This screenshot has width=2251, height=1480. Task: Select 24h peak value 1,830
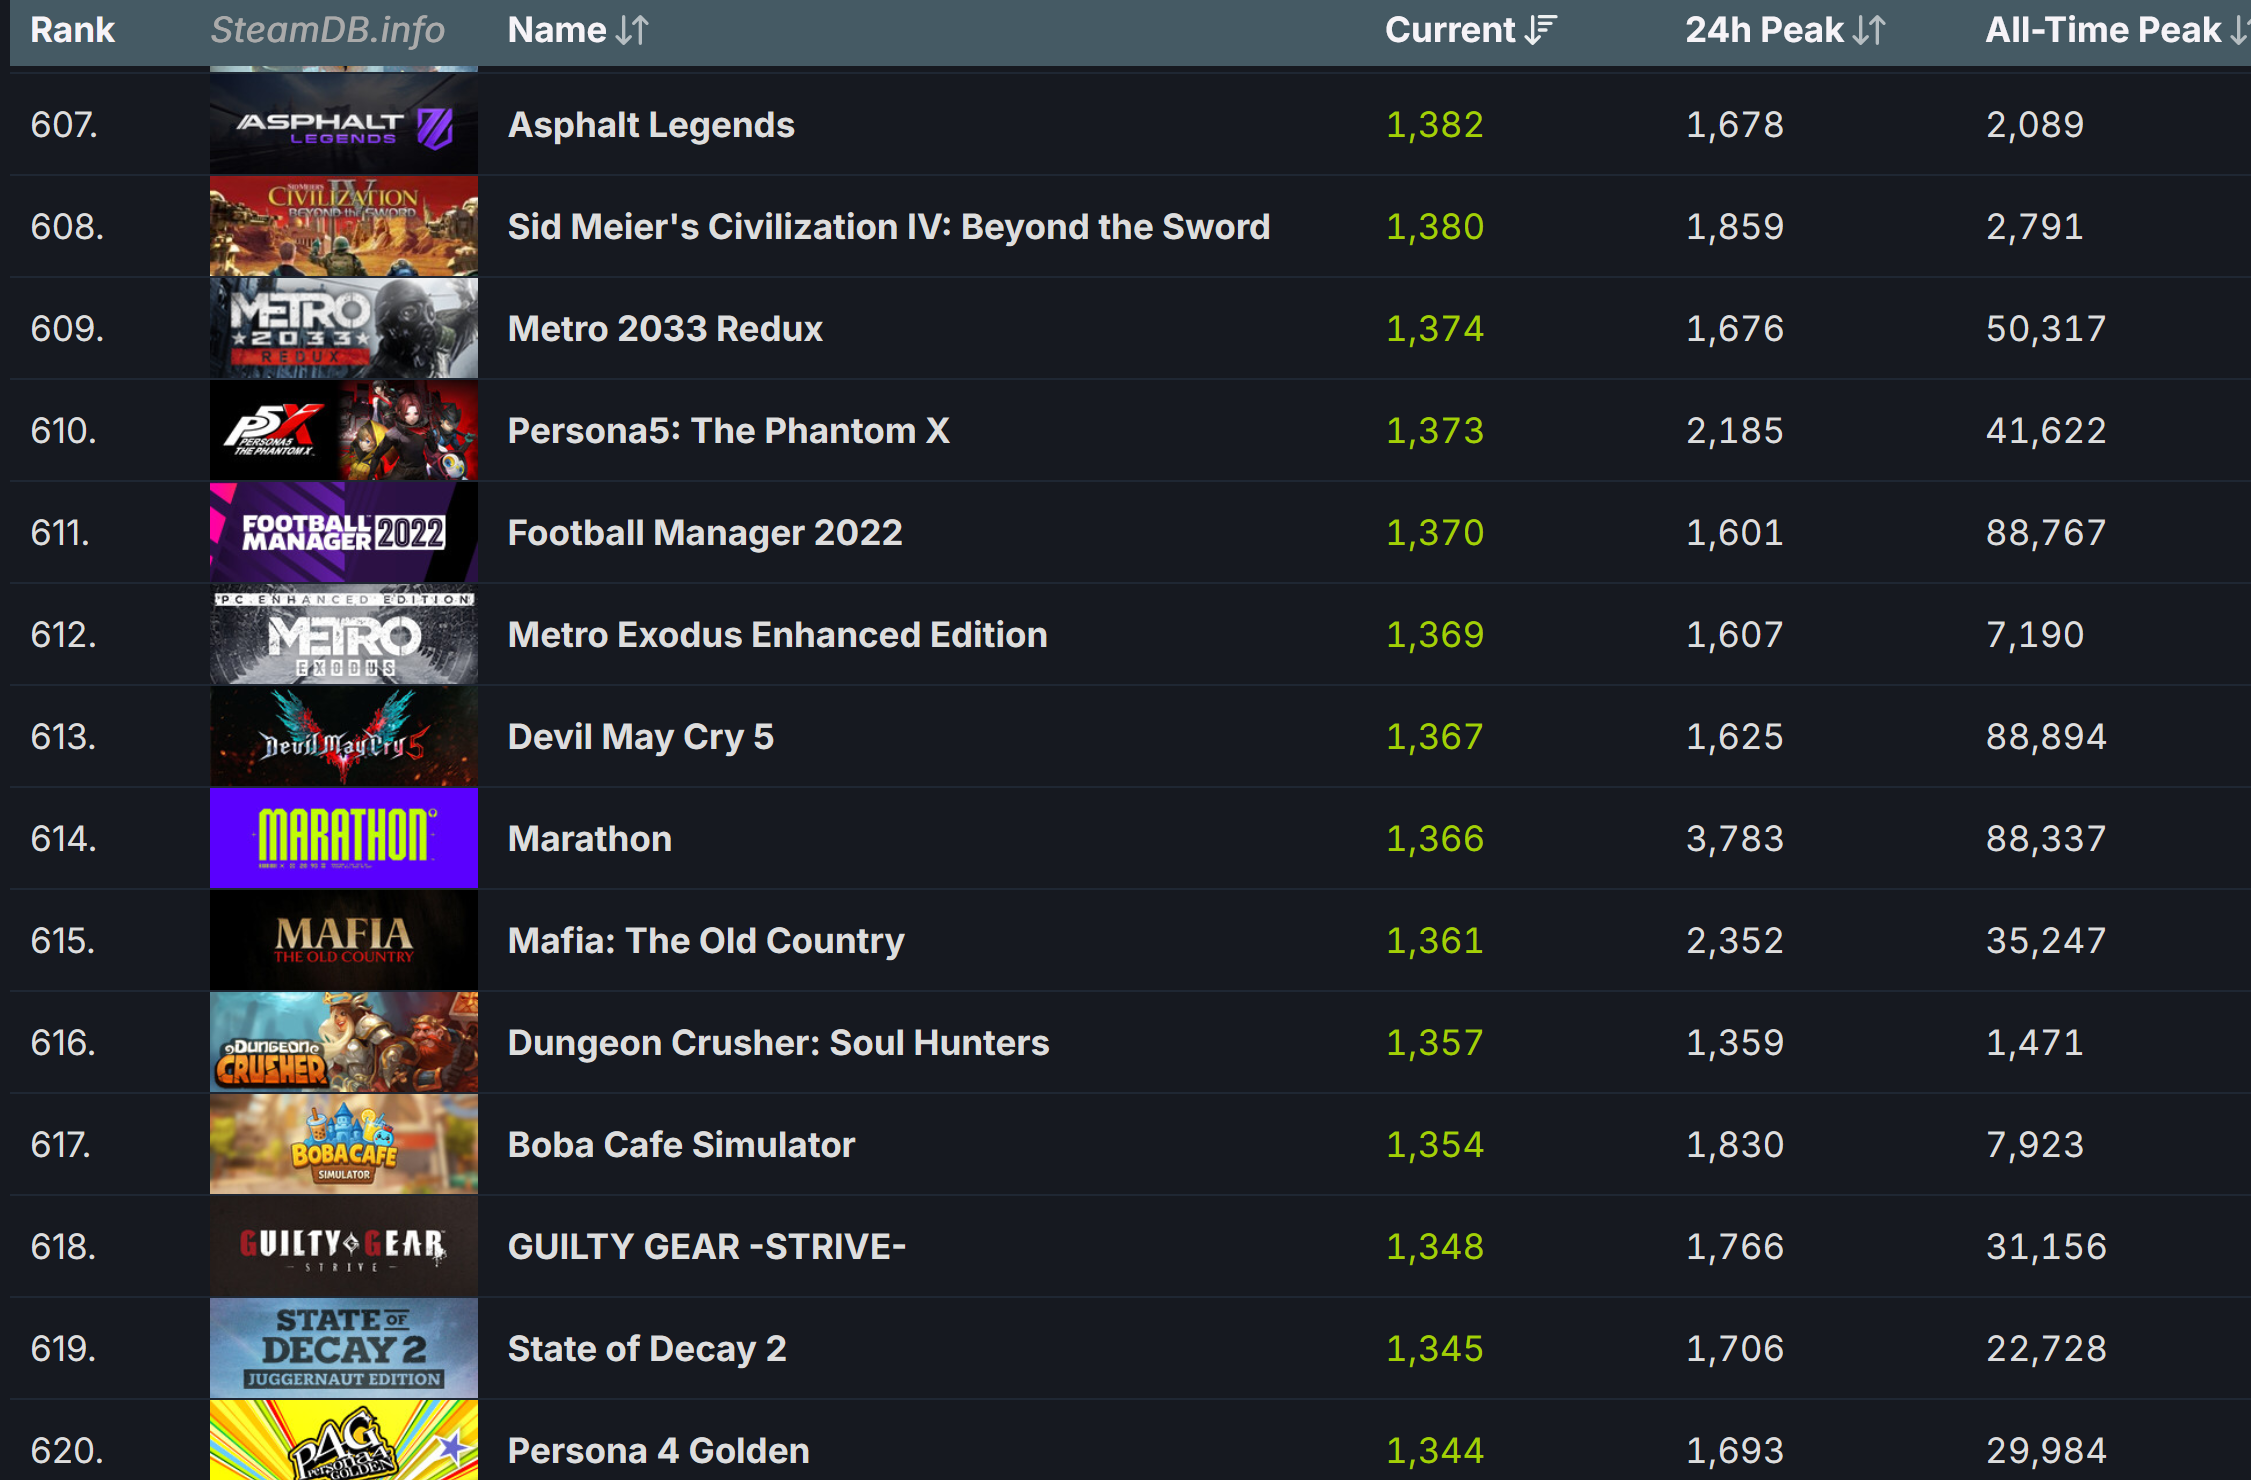(1735, 1145)
